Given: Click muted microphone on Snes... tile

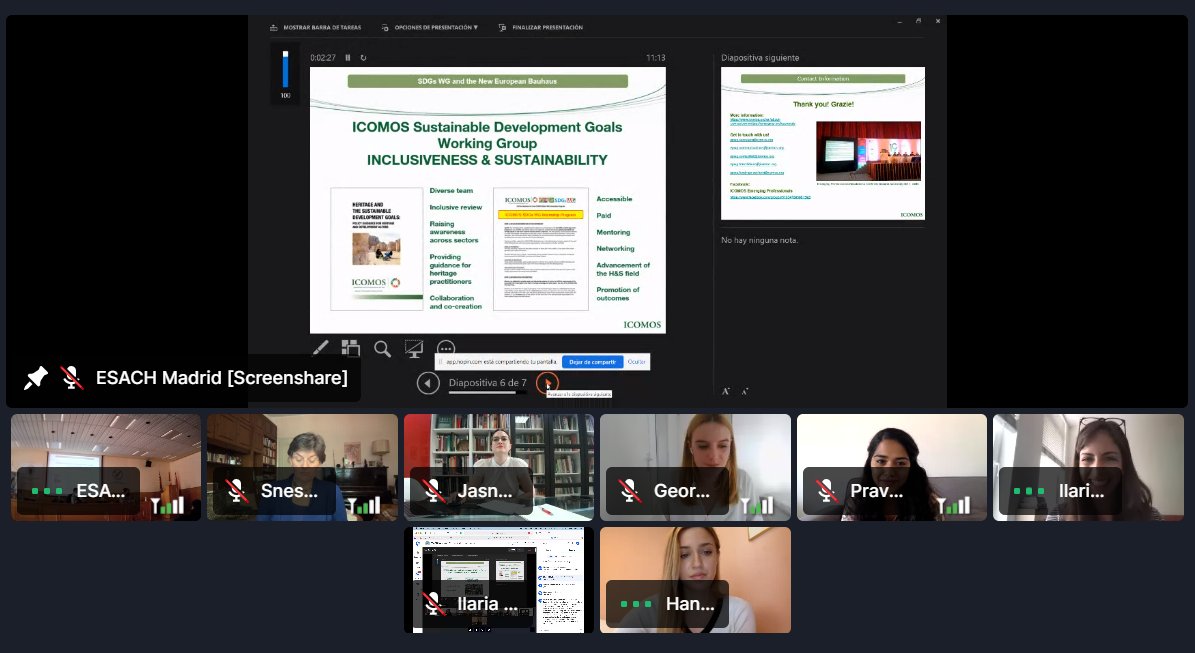Looking at the screenshot, I should (238, 491).
